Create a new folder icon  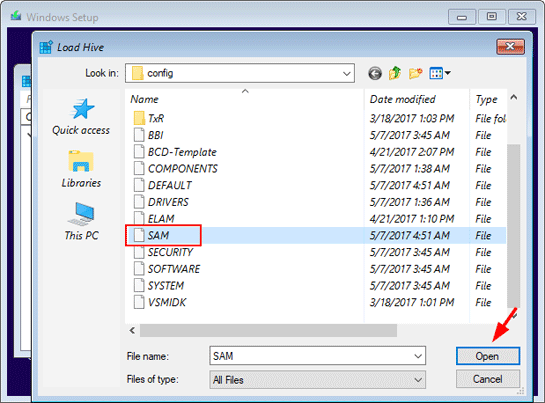(x=415, y=73)
